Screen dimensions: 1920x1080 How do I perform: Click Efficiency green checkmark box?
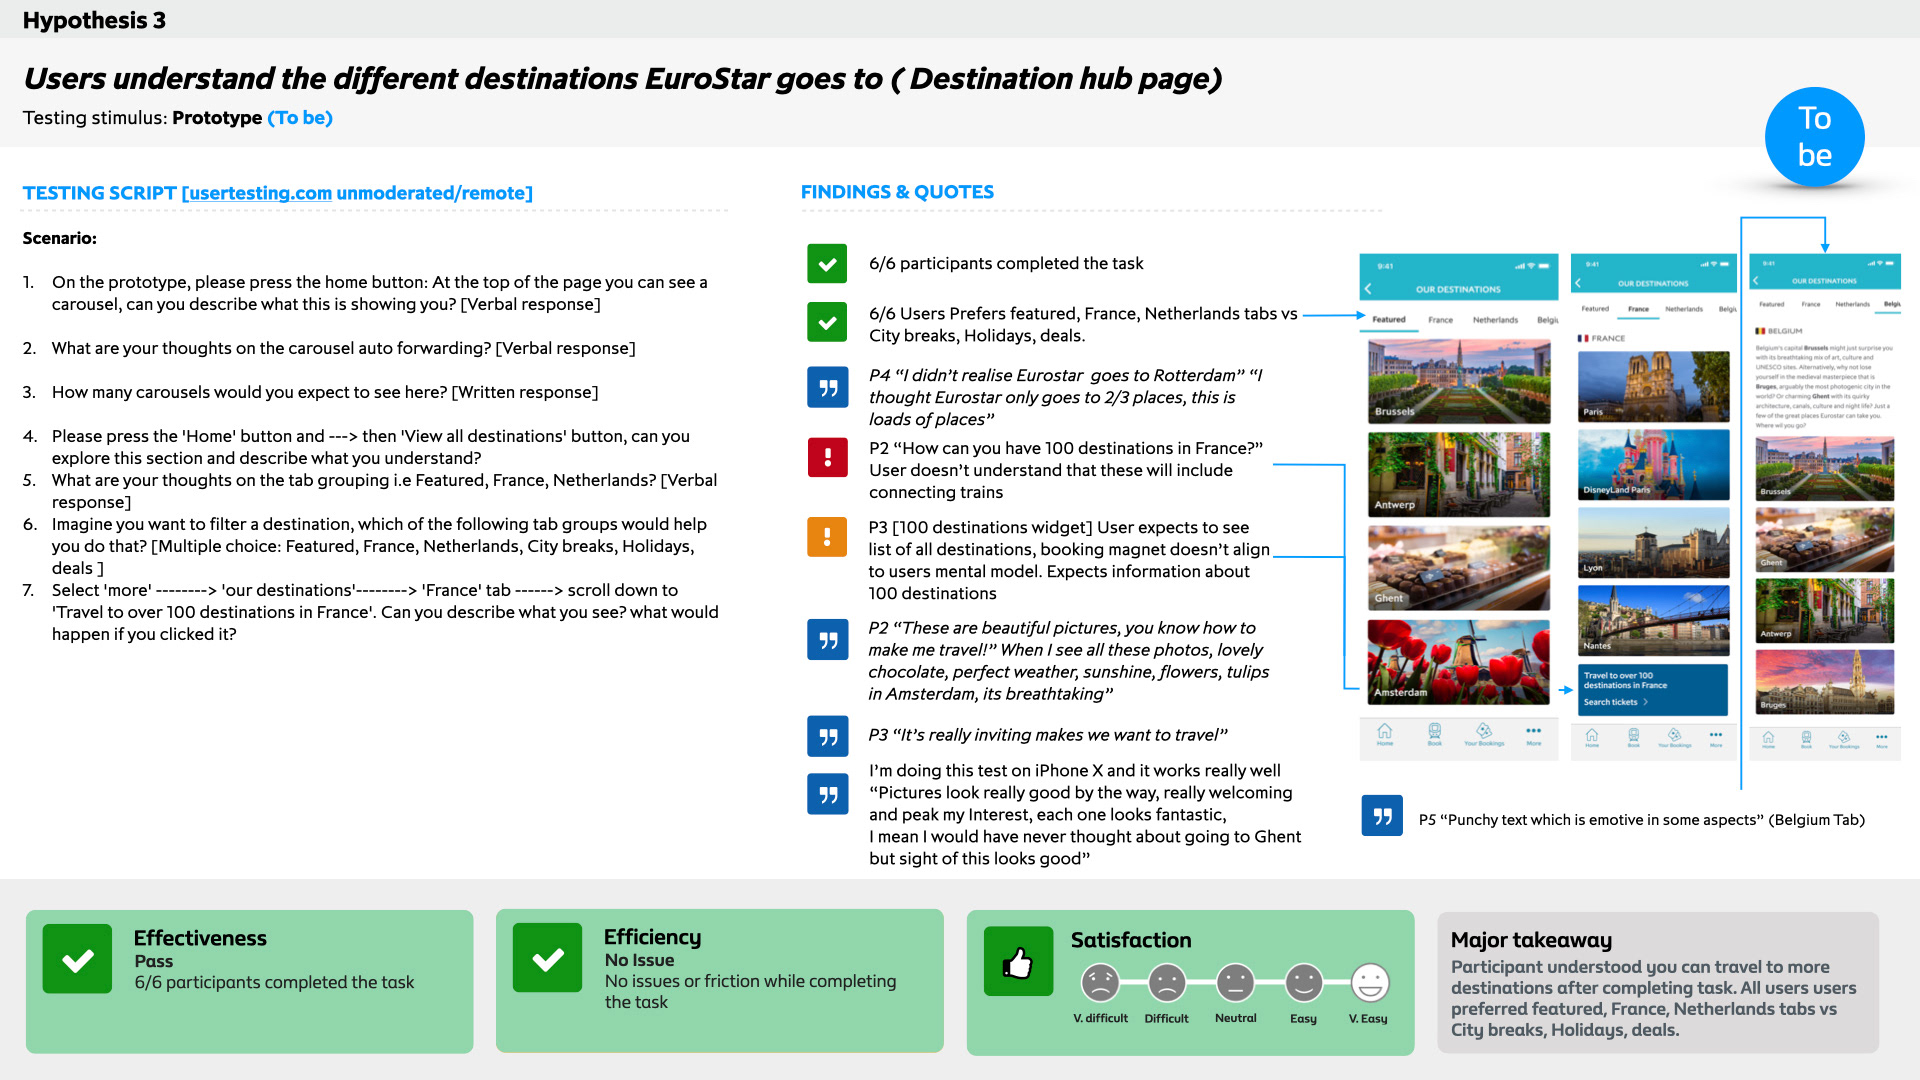(547, 958)
